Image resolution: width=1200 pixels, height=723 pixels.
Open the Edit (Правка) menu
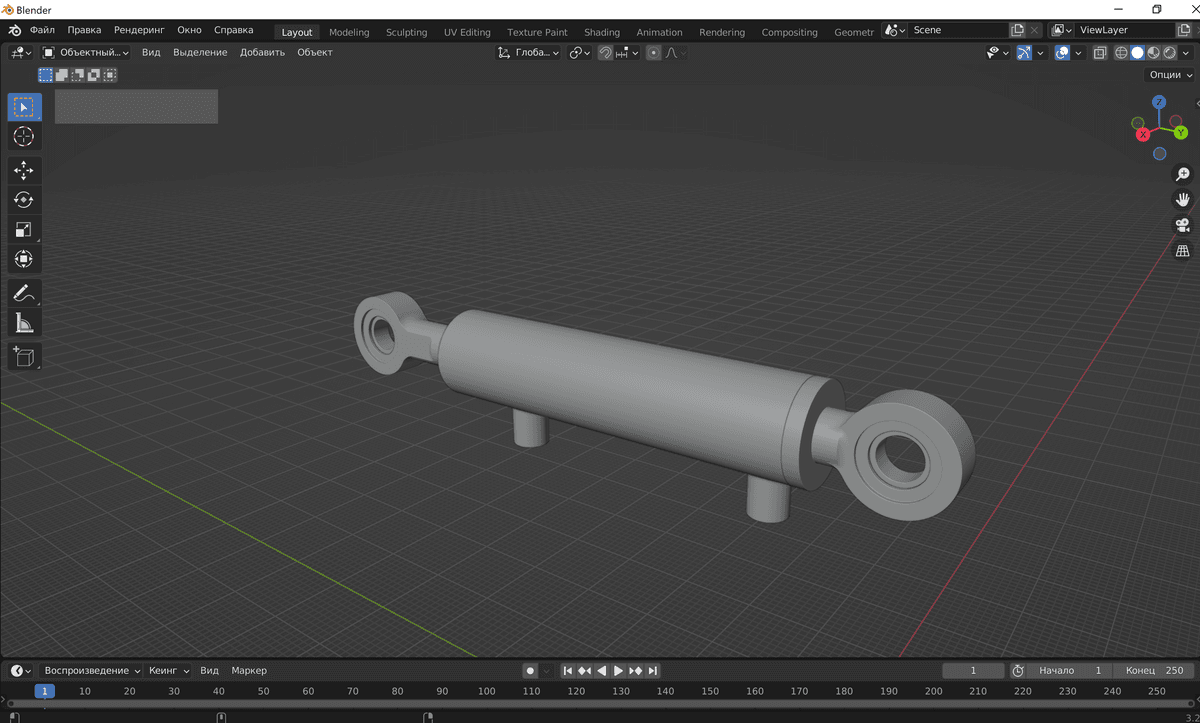pyautogui.click(x=85, y=30)
